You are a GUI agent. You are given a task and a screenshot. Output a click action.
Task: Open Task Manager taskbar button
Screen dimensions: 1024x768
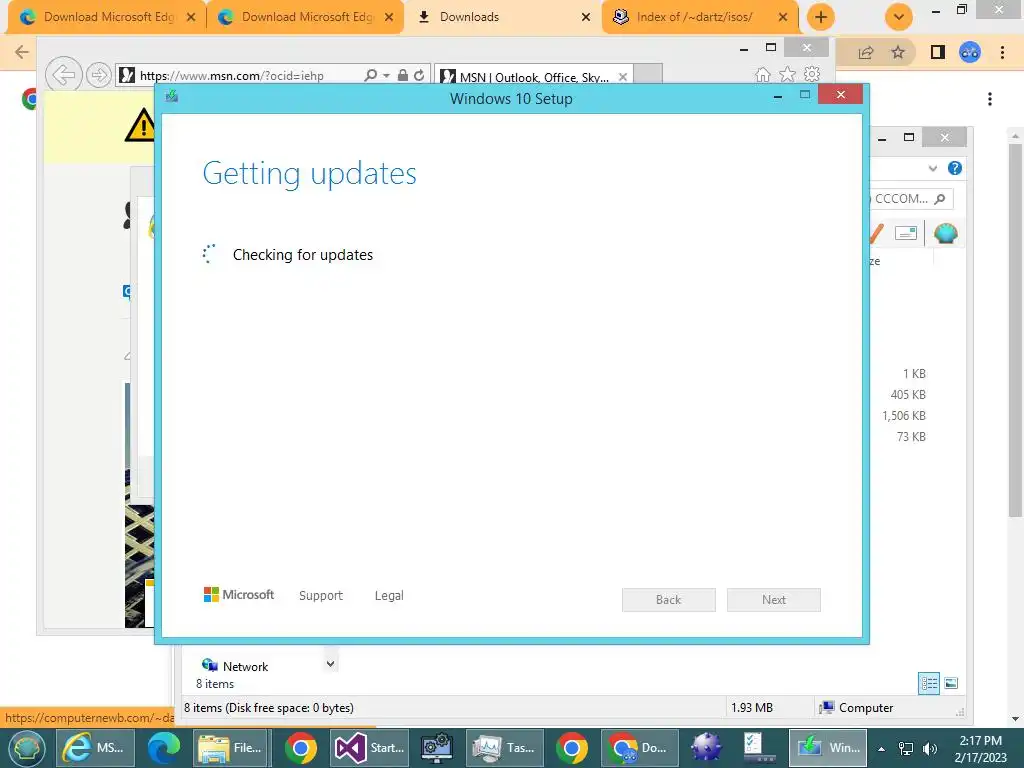point(505,748)
